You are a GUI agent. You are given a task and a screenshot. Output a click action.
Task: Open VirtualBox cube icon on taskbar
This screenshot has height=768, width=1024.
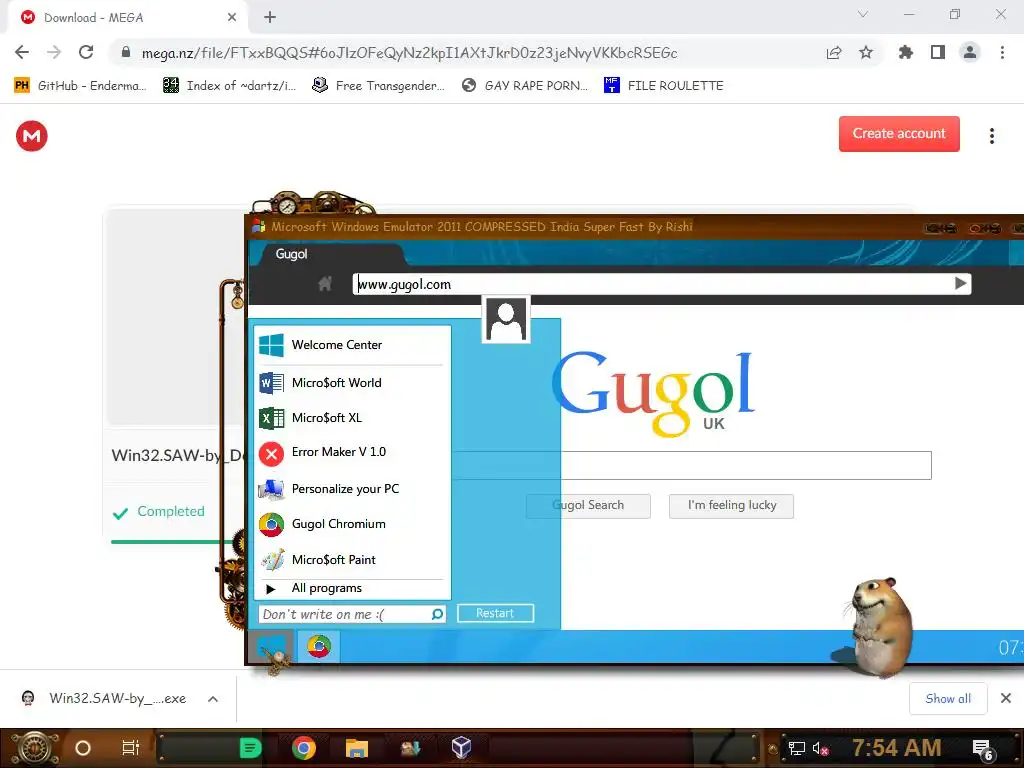[461, 748]
